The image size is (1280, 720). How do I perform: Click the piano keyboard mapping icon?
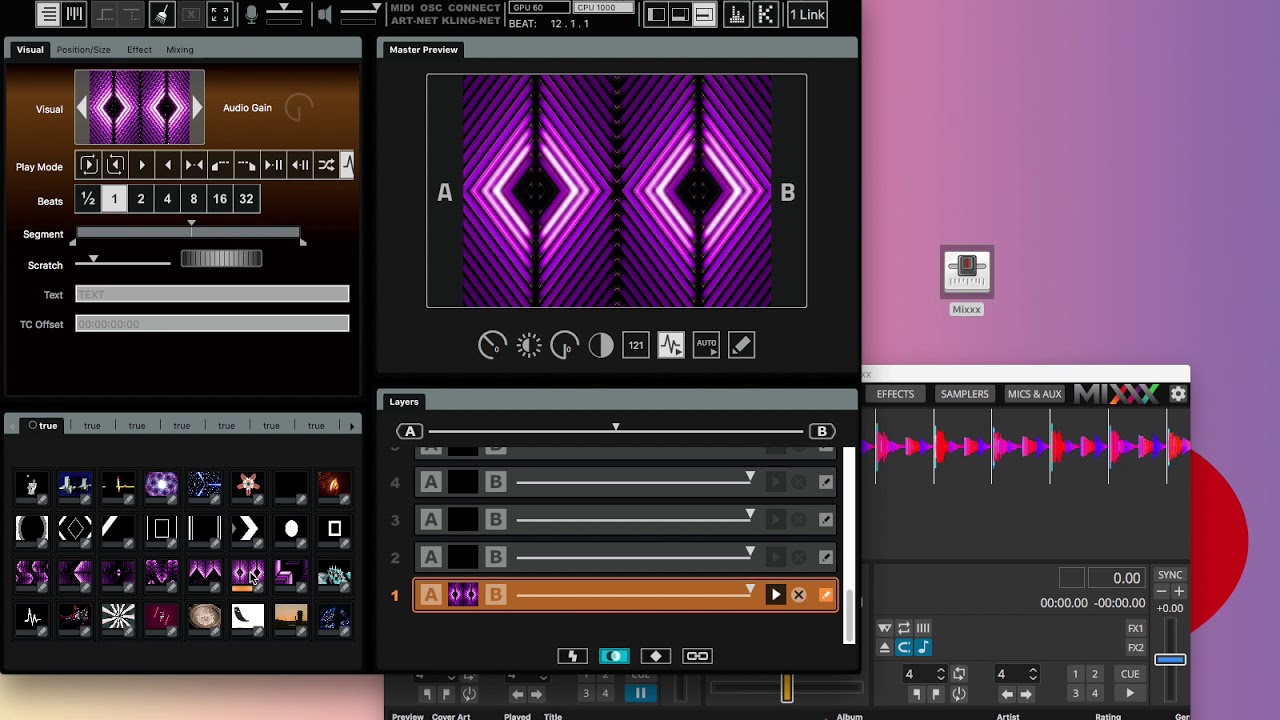[74, 14]
